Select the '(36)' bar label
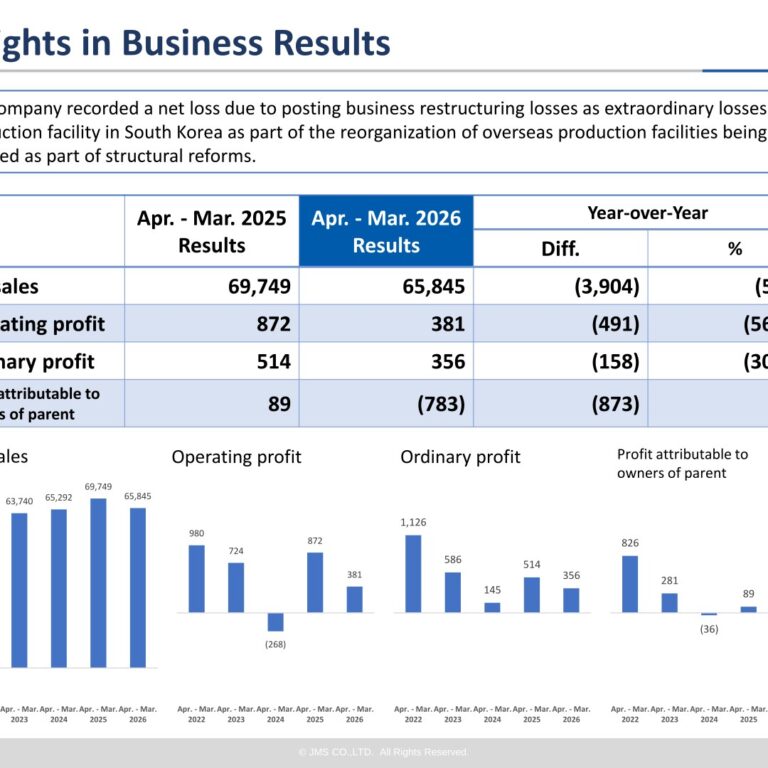The image size is (768, 768). click(x=709, y=629)
